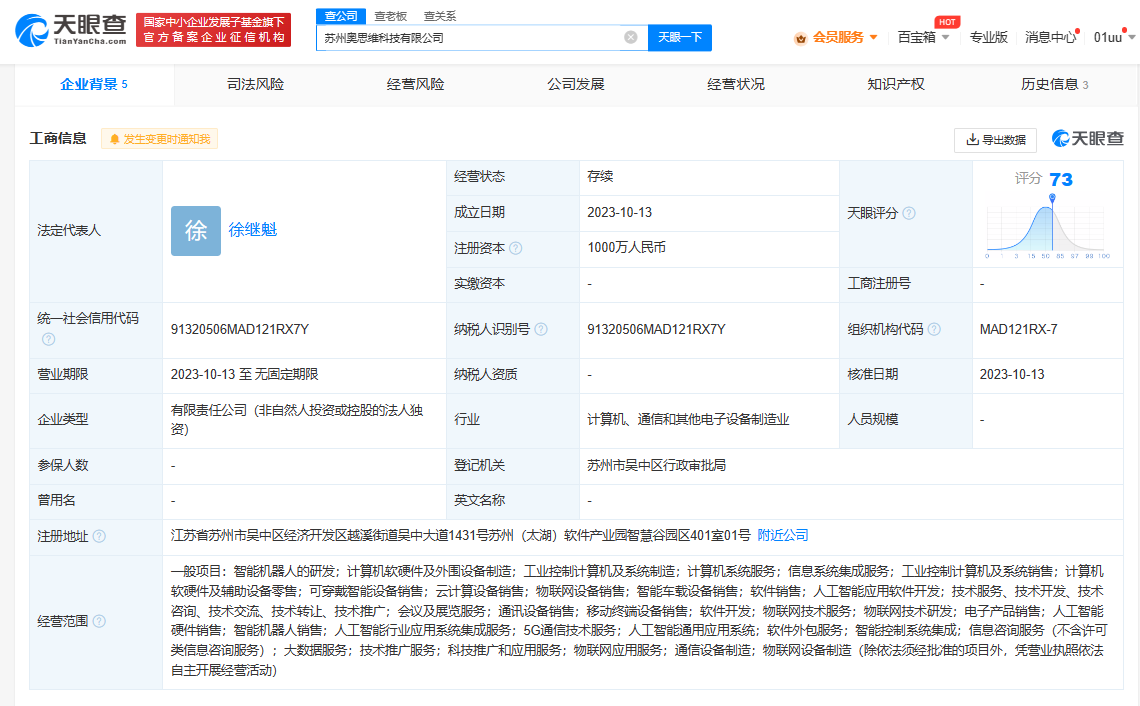
Task: Click the download icon in 导出数据
Action: 972,140
